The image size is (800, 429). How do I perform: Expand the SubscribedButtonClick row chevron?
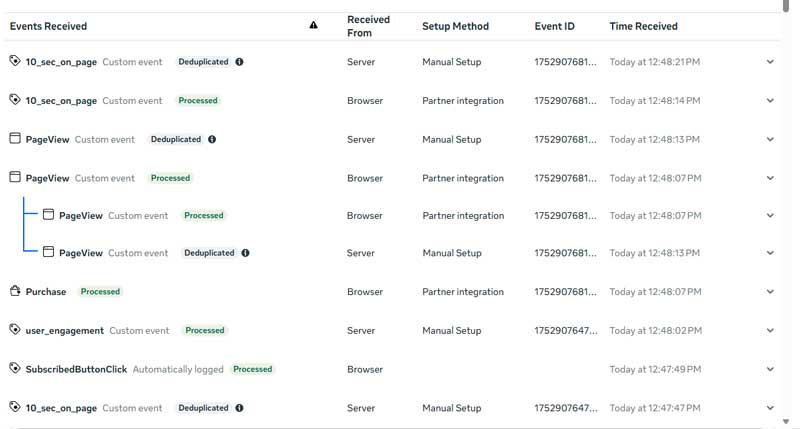770,369
